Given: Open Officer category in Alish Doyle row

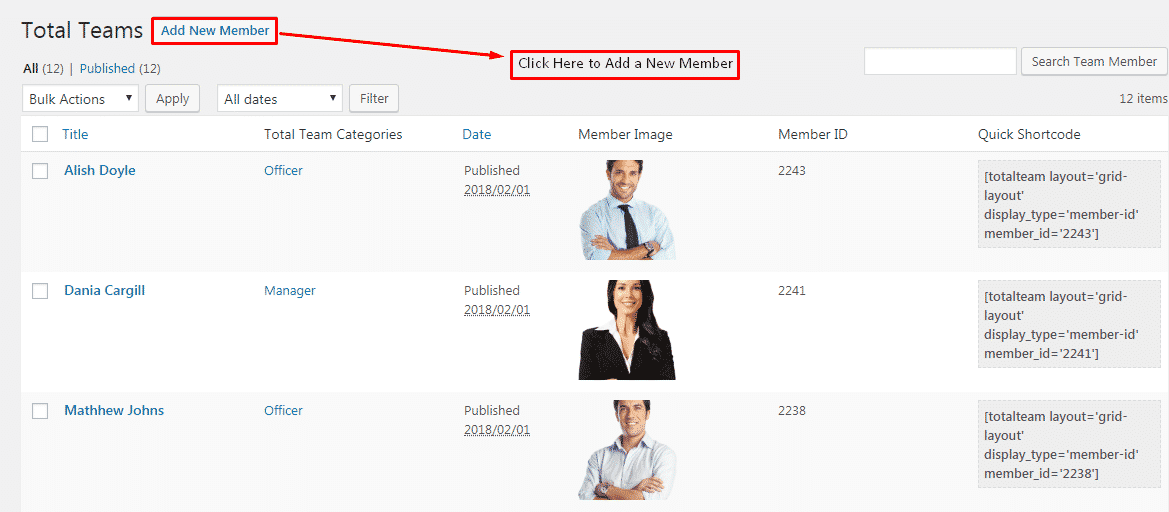Looking at the screenshot, I should point(283,170).
